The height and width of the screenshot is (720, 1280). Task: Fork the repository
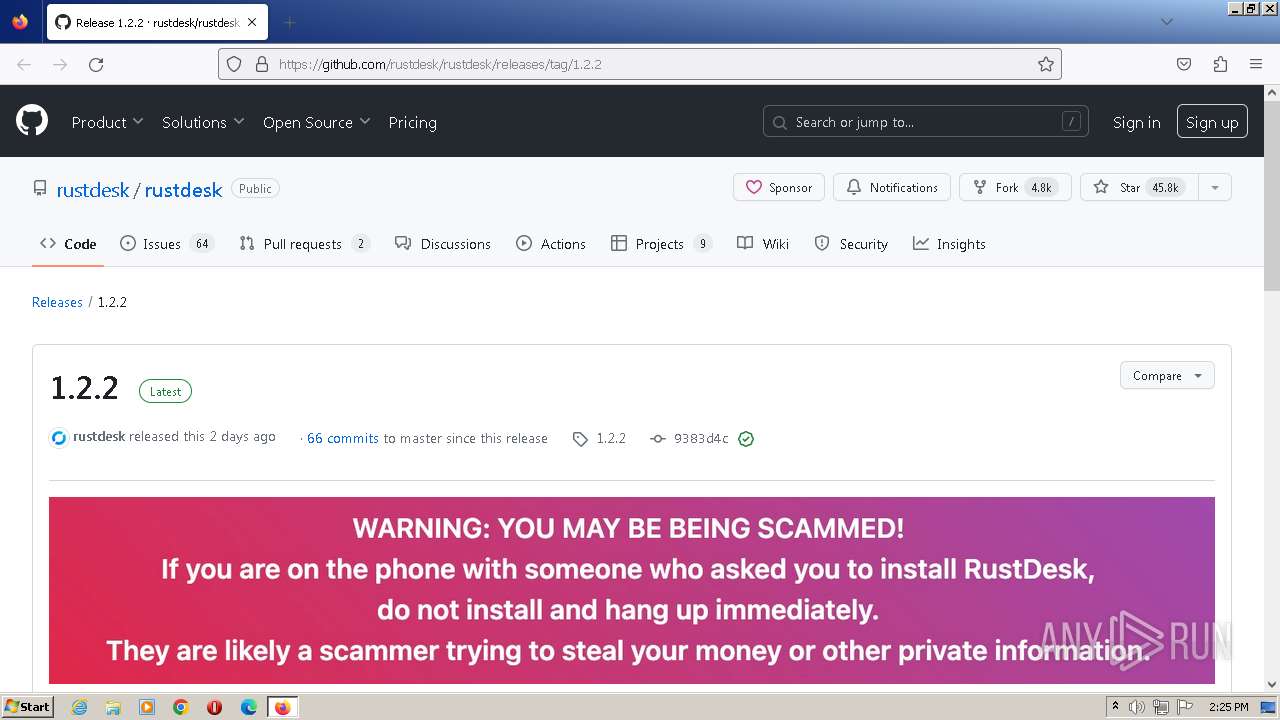(x=1015, y=187)
